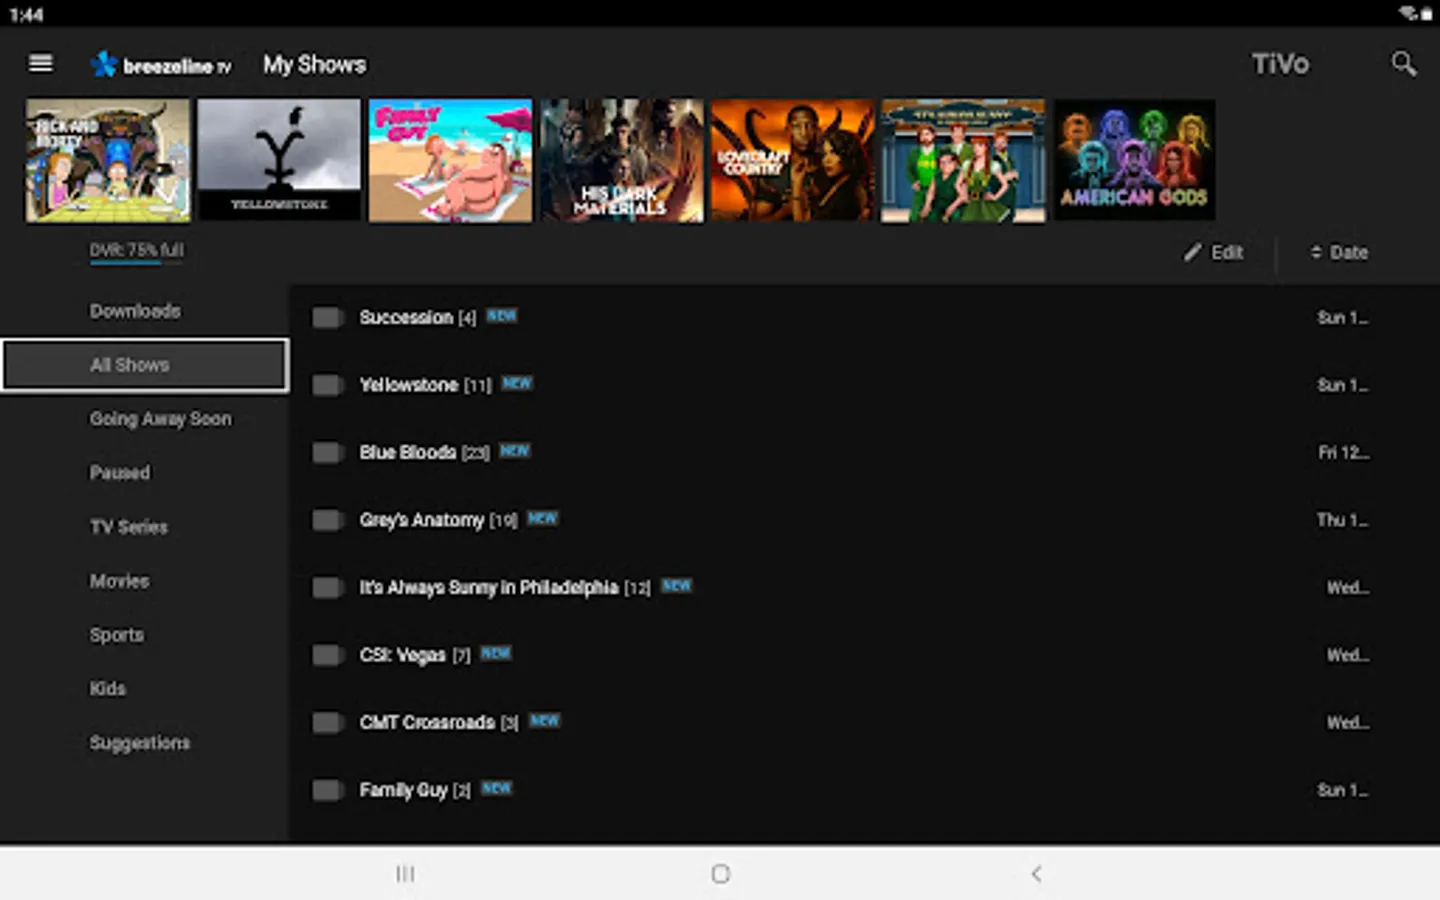Image resolution: width=1440 pixels, height=900 pixels.
Task: Click the Grey's Anatomy date Thu 1...
Action: coord(1343,520)
